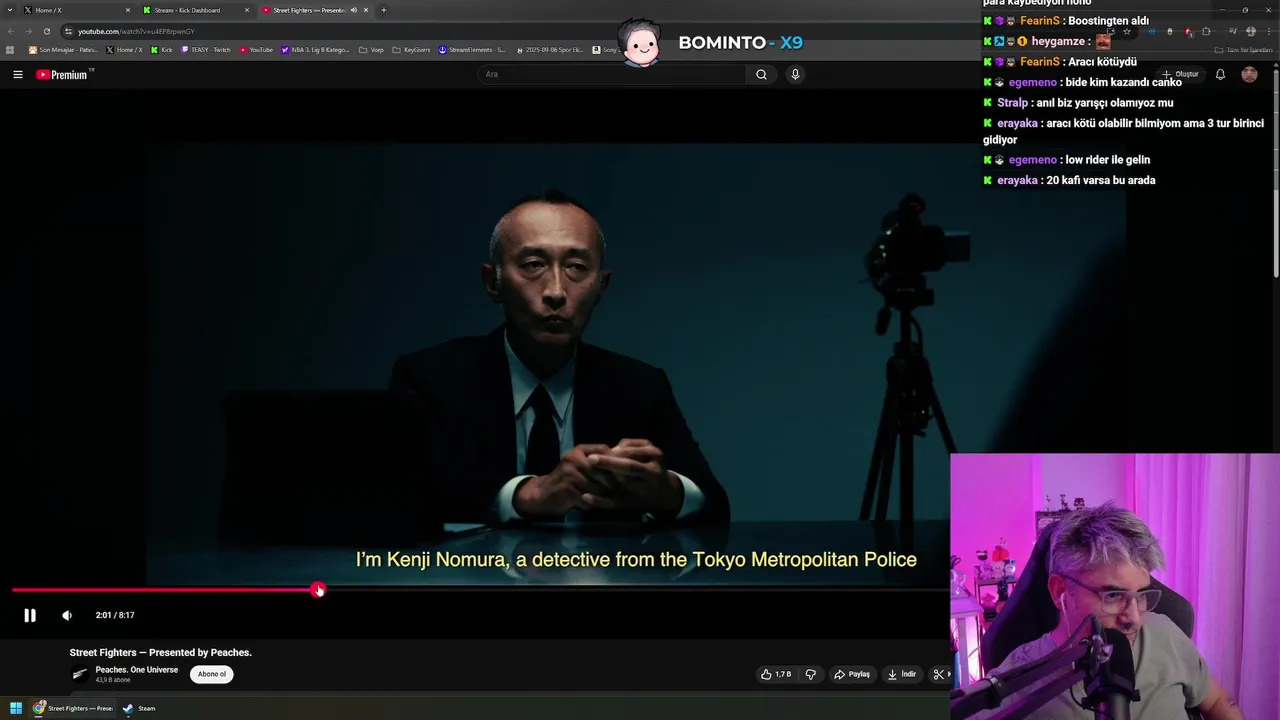
Task: Open the Son Mesajlar bookmark
Action: [x=63, y=49]
